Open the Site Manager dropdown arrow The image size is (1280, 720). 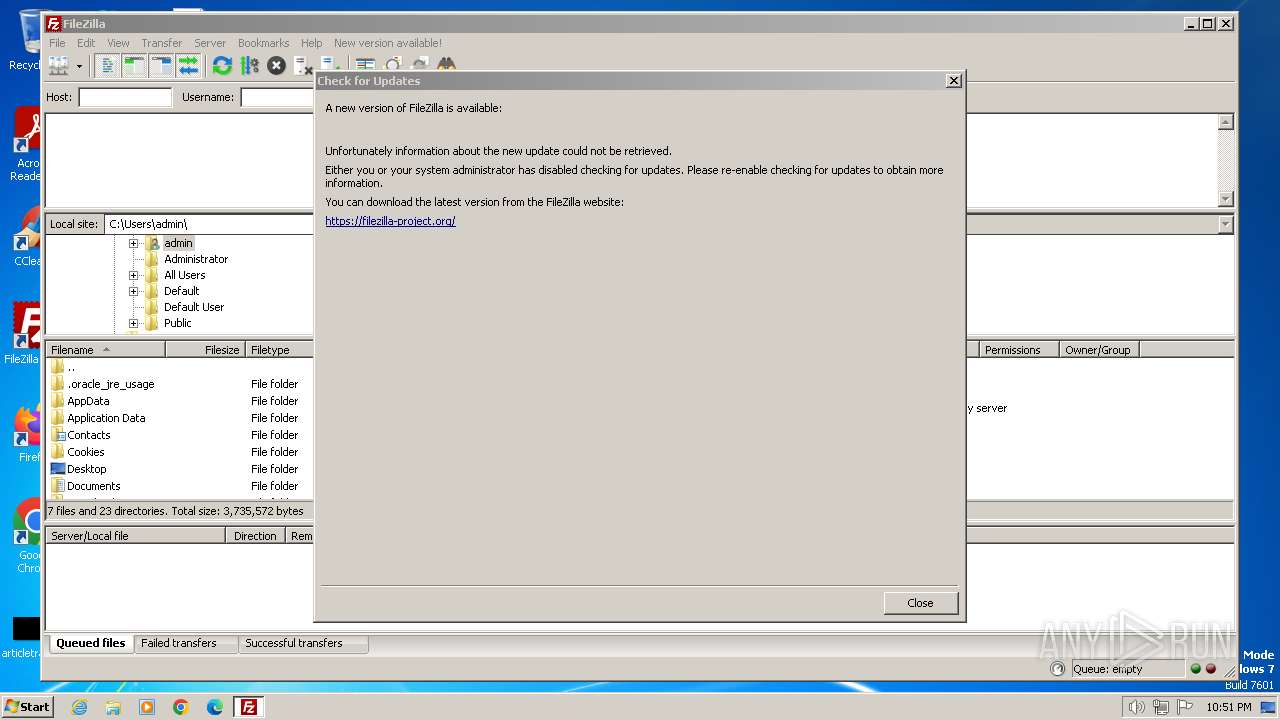click(79, 66)
